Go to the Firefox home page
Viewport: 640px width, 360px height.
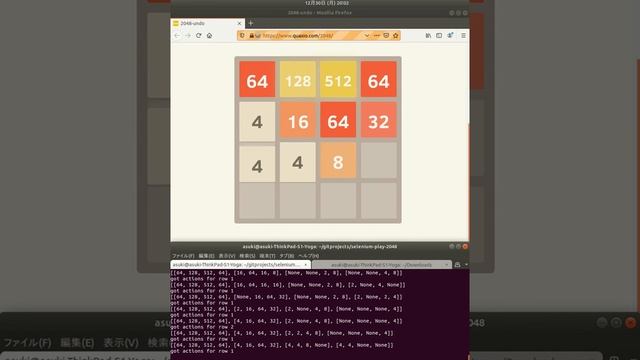(209, 36)
